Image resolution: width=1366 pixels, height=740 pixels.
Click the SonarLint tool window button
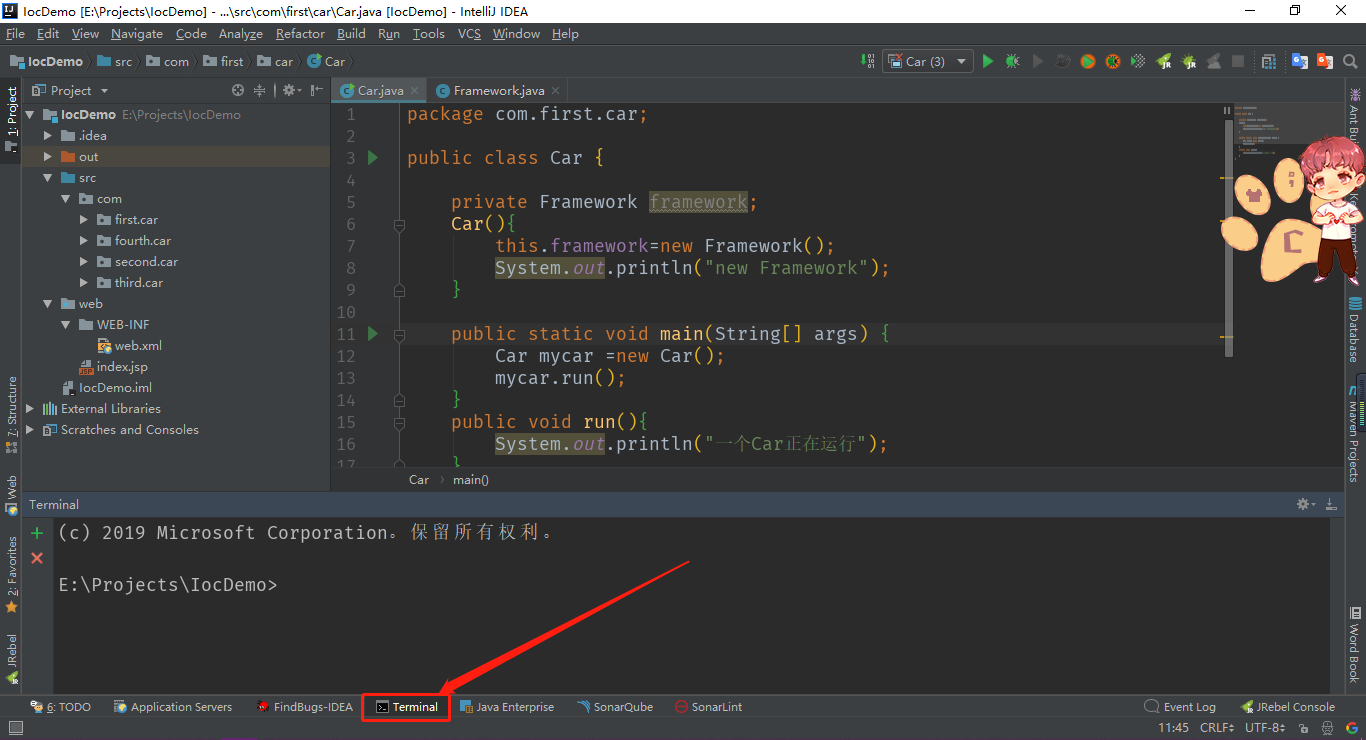(x=709, y=707)
